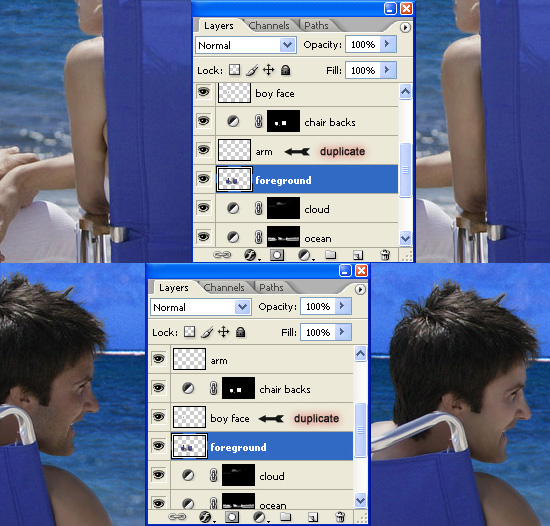Toggle visibility of upper panel's cloud layer

click(x=203, y=208)
